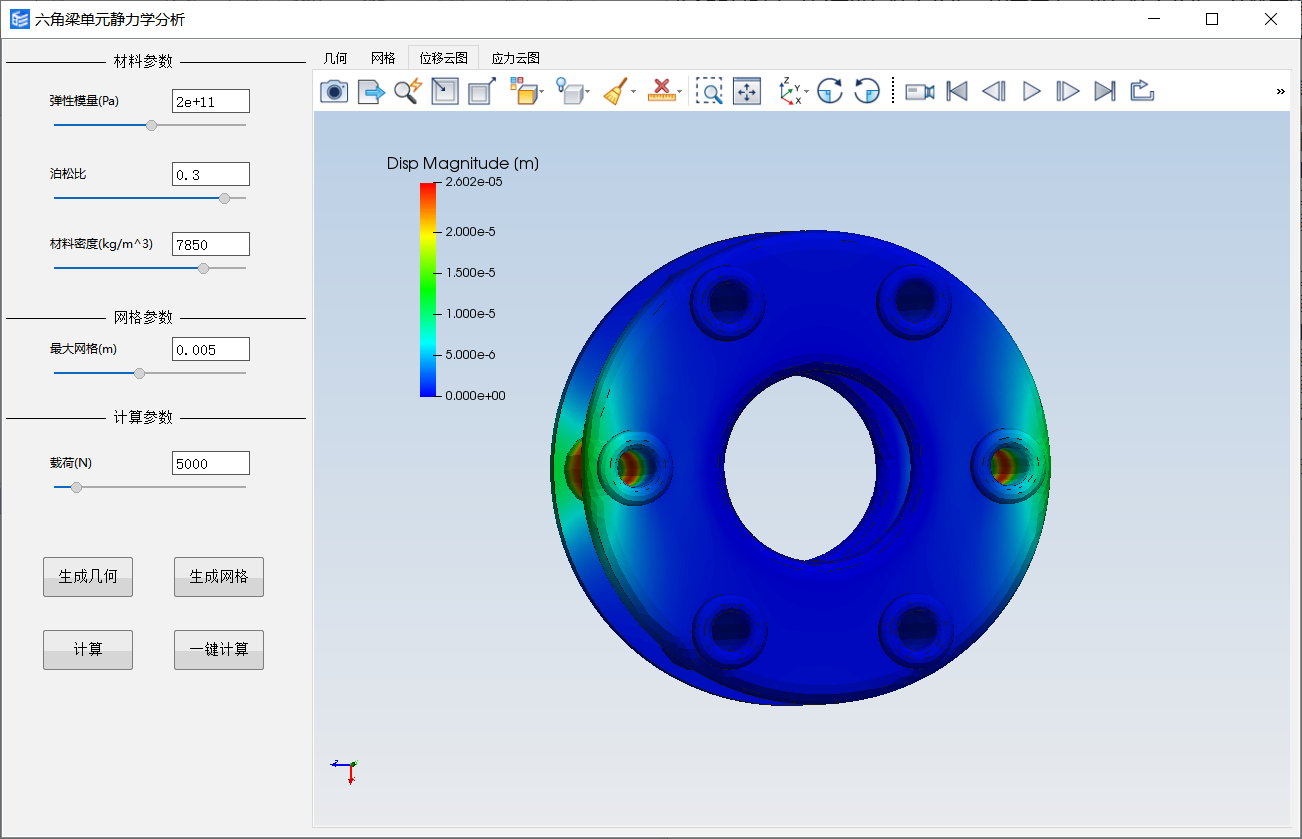Click the broom clear icon
The height and width of the screenshot is (839, 1302).
click(x=615, y=92)
